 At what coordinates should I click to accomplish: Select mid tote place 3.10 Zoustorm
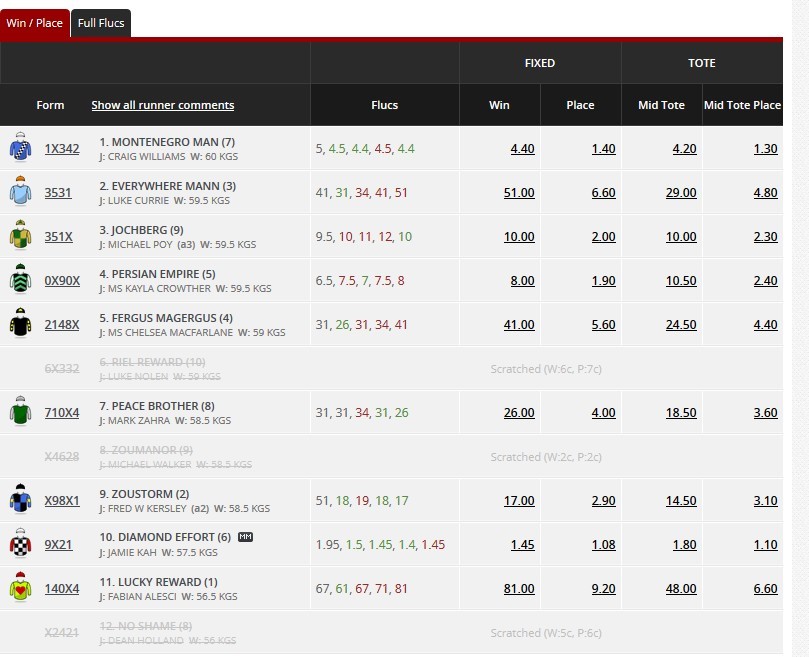[765, 501]
